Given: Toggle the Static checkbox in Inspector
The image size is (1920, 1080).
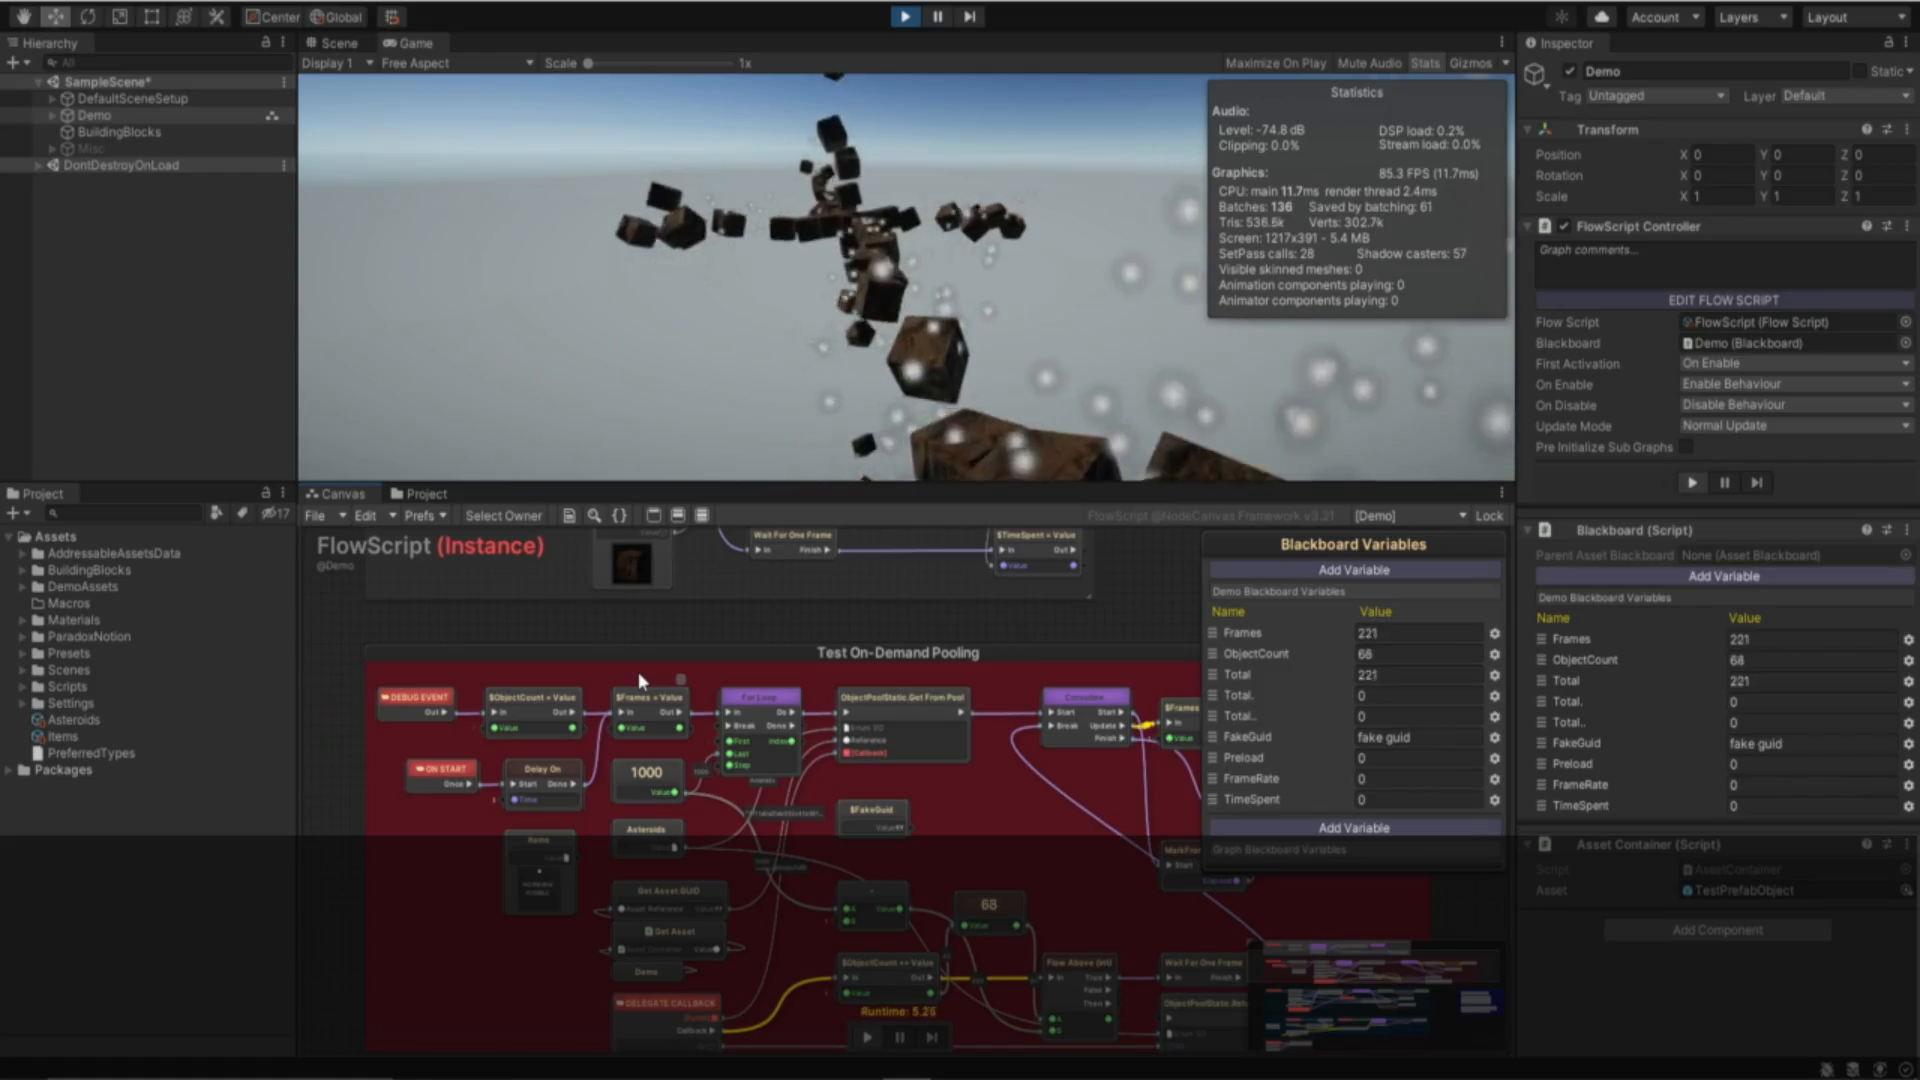Looking at the screenshot, I should coord(1860,71).
